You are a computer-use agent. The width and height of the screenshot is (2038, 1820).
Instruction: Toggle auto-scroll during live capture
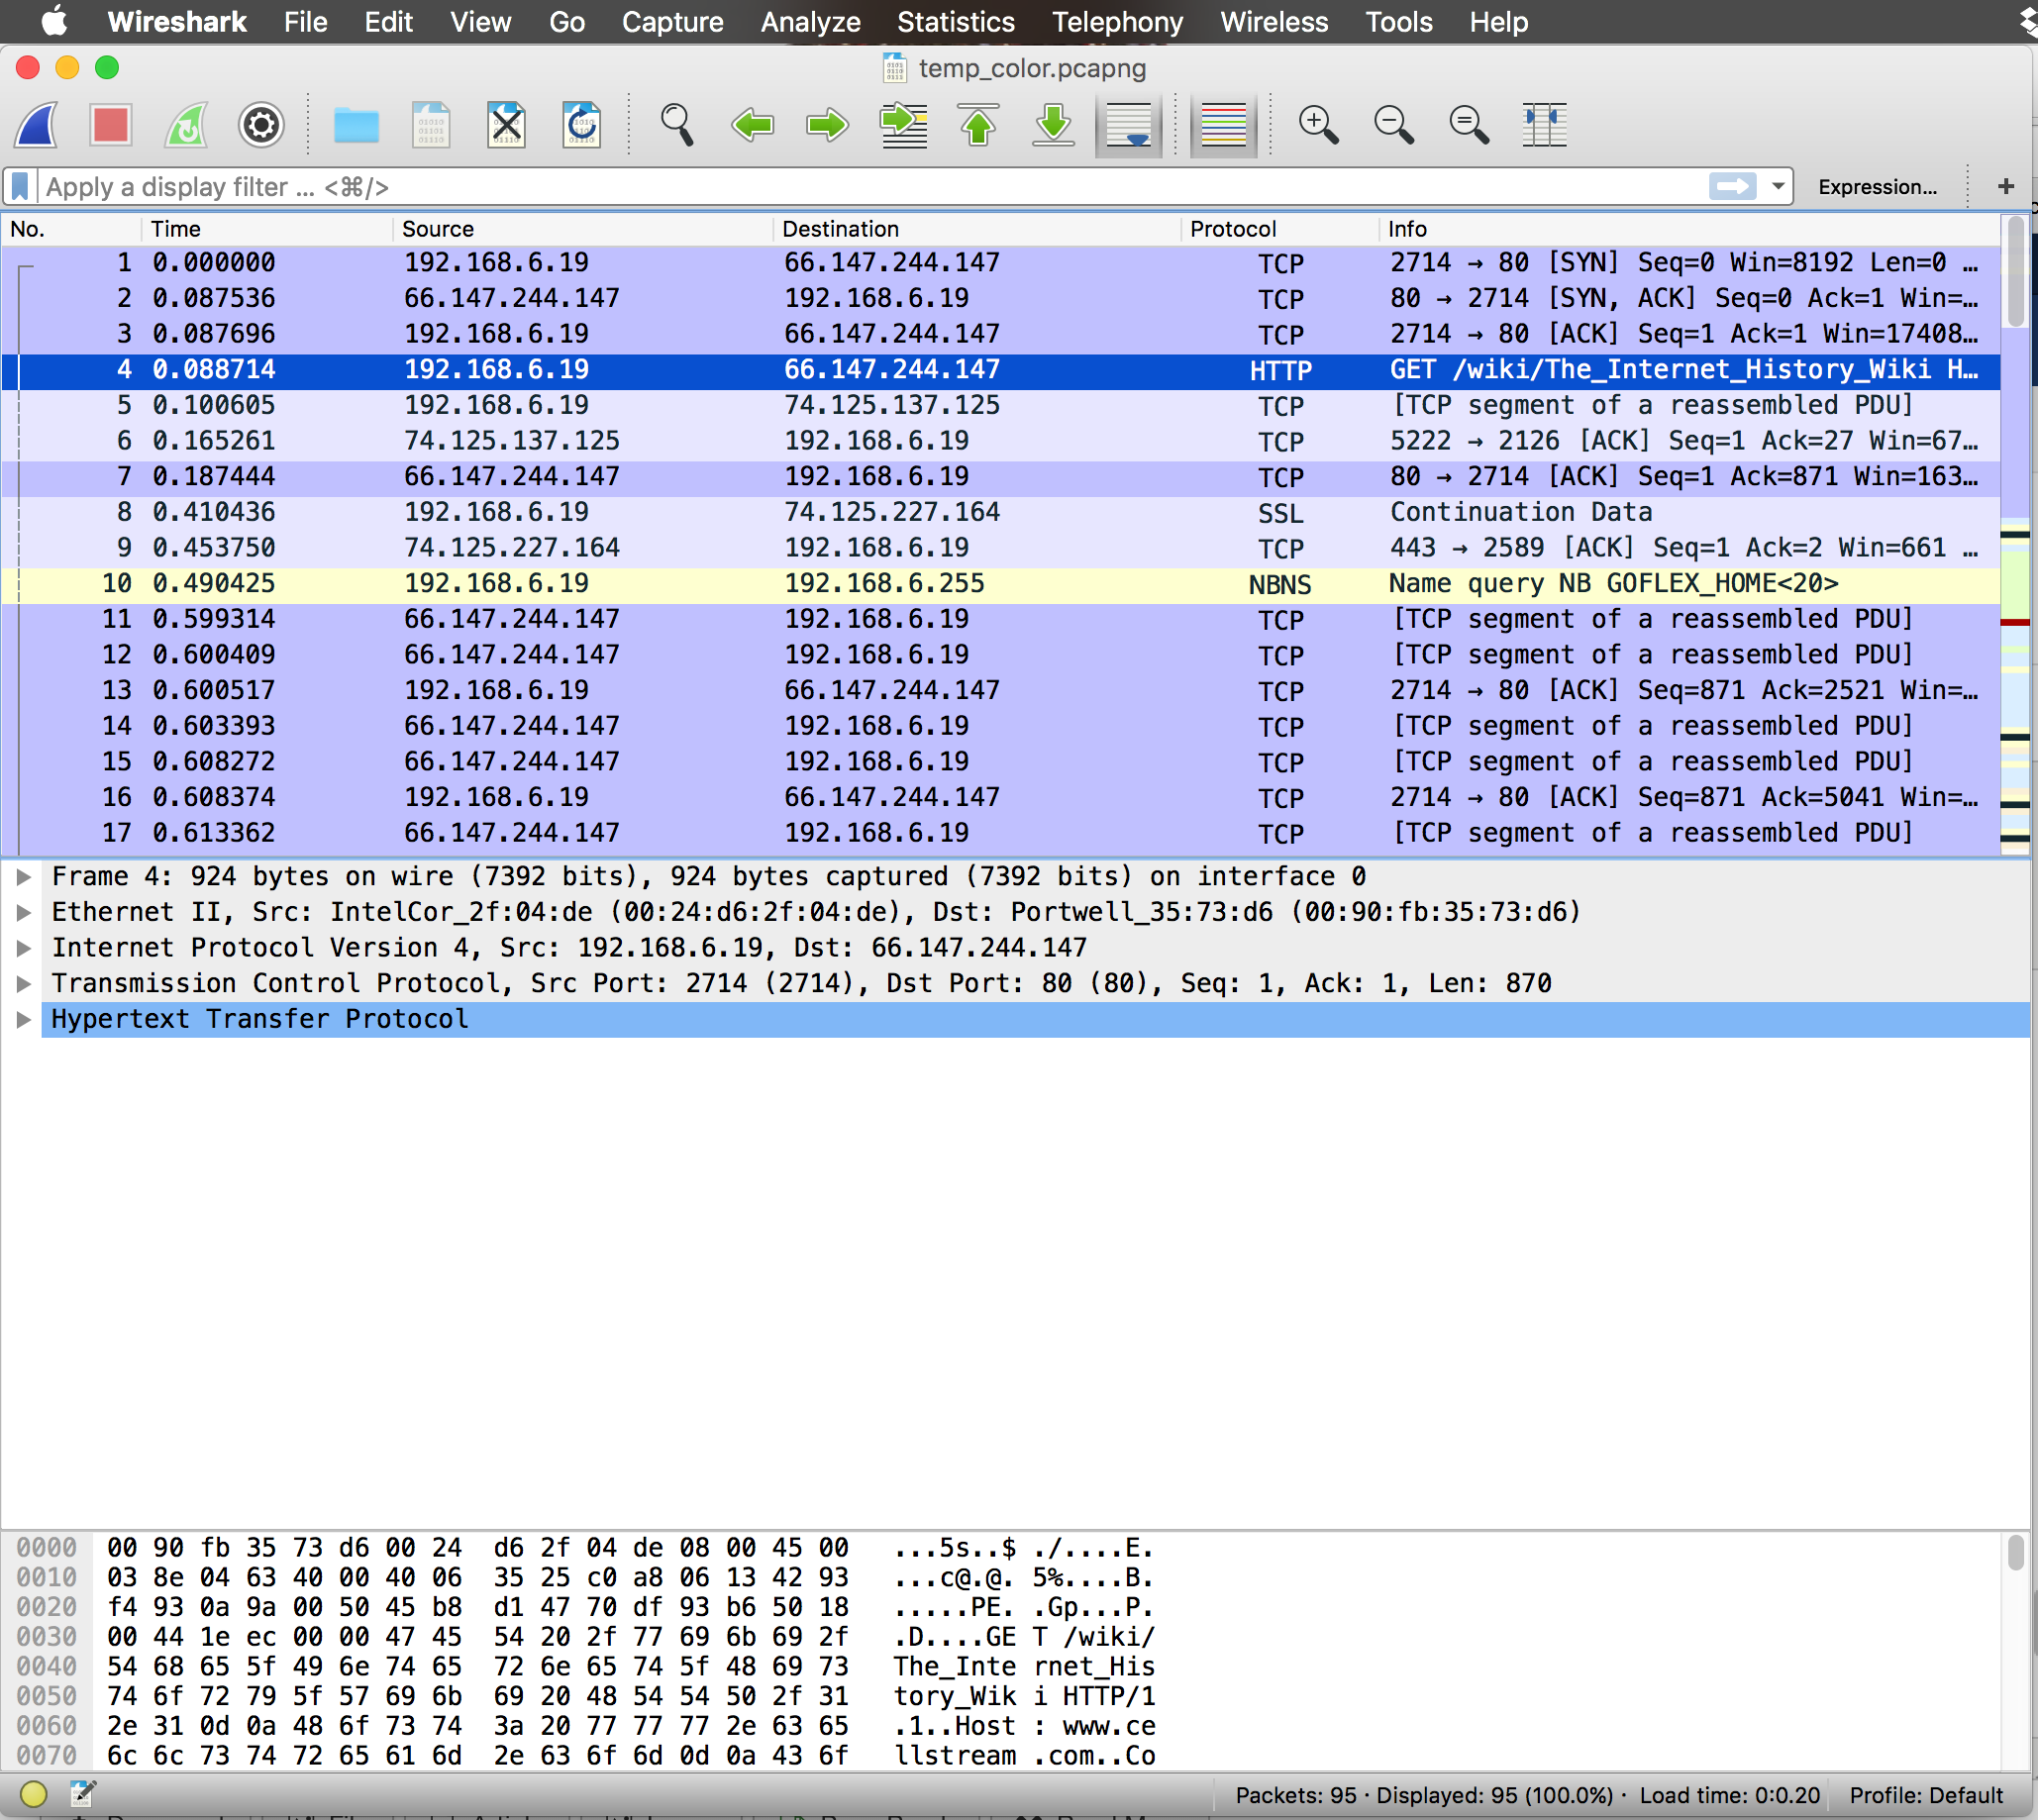coord(1128,125)
